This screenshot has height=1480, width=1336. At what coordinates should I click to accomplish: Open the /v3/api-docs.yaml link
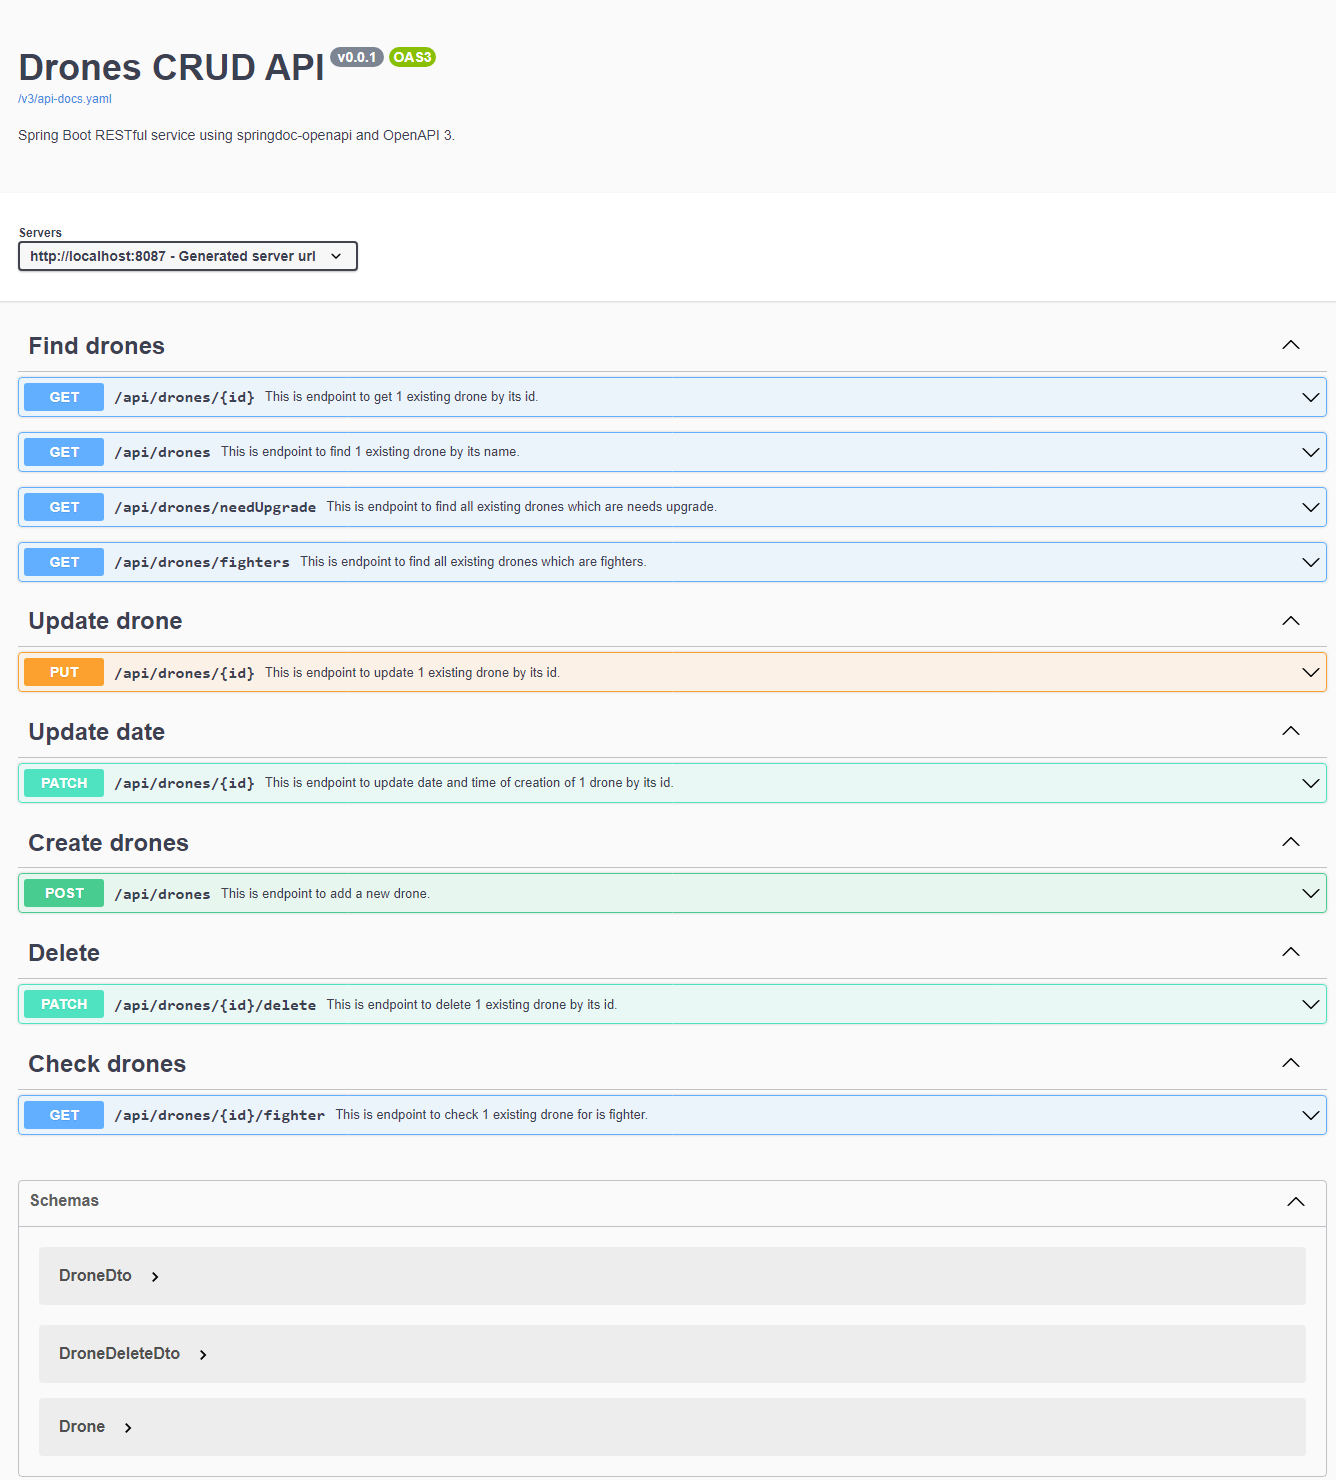point(65,99)
